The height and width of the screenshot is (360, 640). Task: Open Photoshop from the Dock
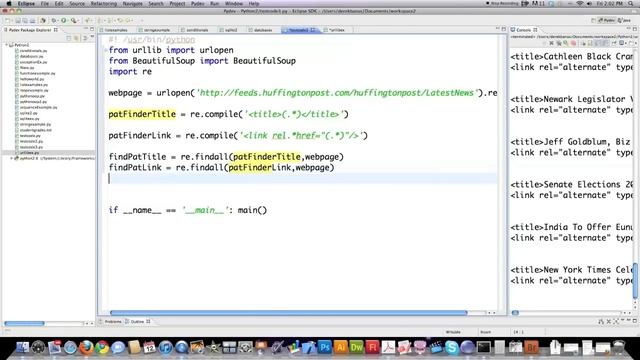[x=324, y=347]
